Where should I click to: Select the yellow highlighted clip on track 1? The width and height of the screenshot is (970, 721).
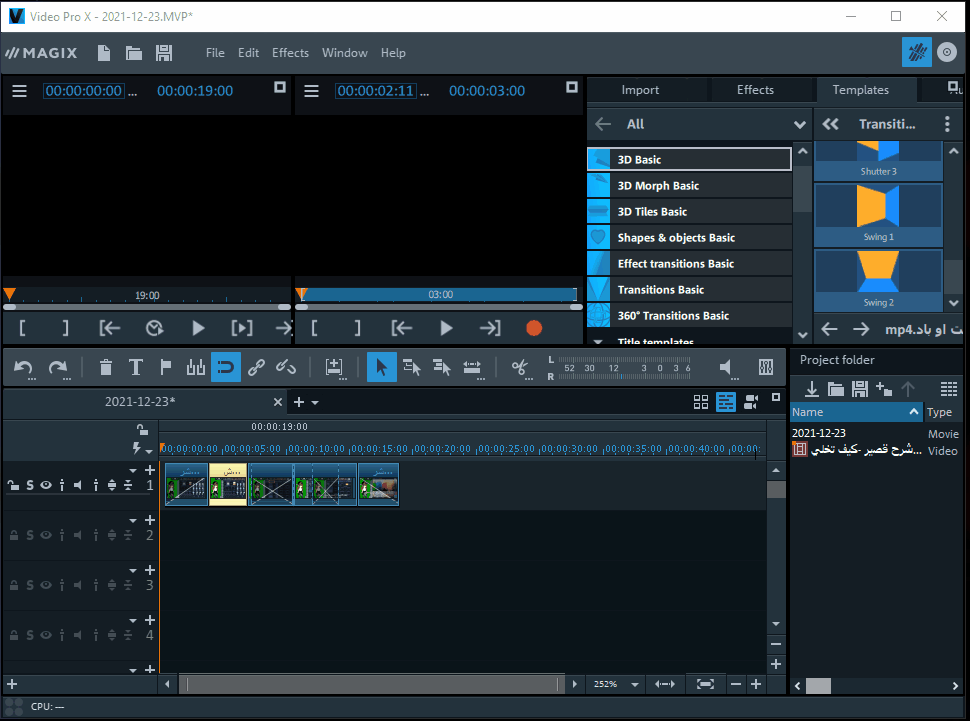(x=228, y=485)
